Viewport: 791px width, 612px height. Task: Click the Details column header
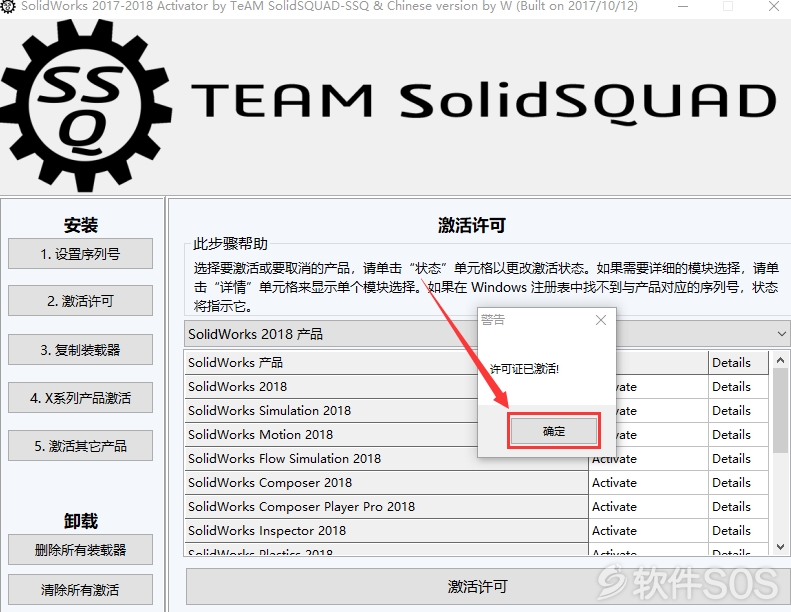738,362
